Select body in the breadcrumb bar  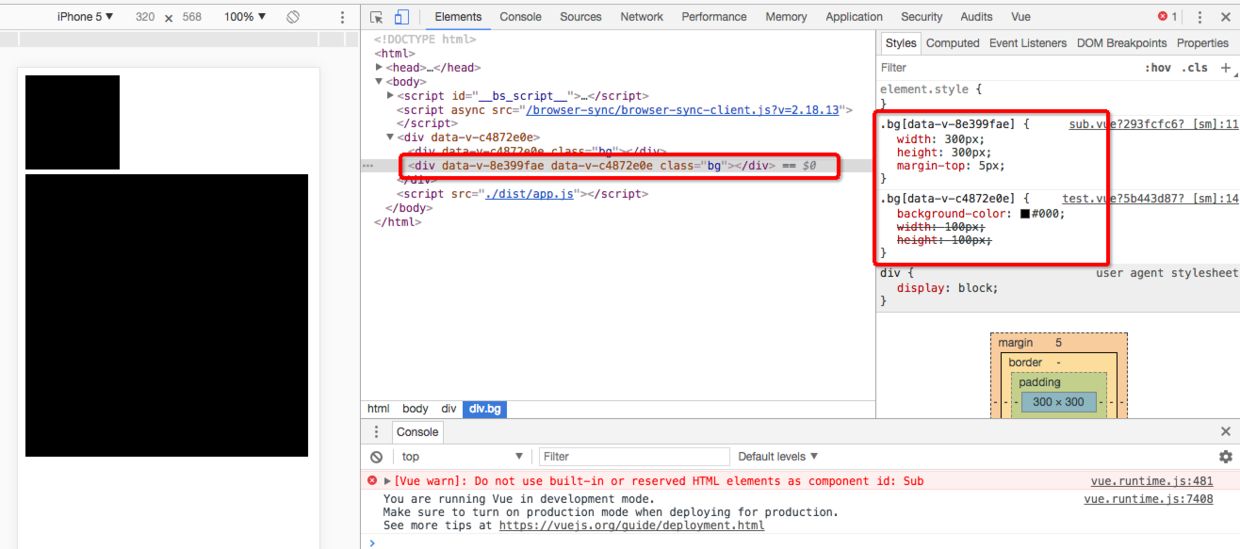(415, 409)
